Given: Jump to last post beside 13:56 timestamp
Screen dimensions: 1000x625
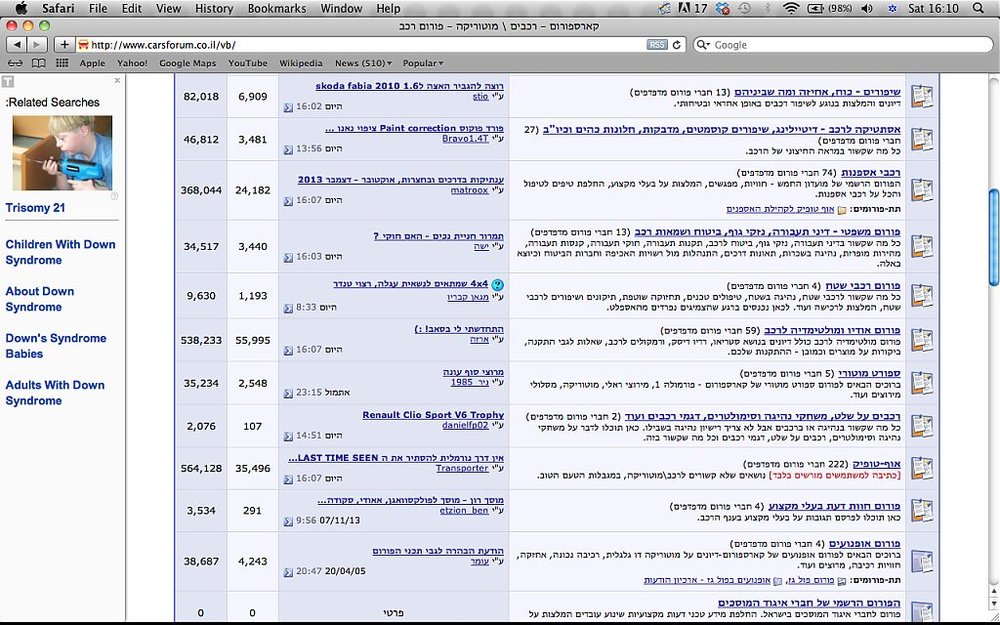Looking at the screenshot, I should (288, 149).
